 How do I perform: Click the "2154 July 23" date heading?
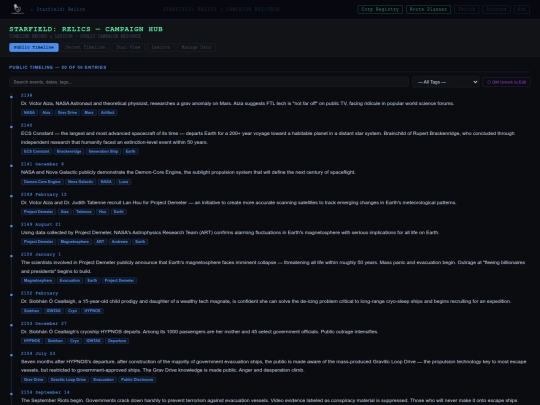38,354
